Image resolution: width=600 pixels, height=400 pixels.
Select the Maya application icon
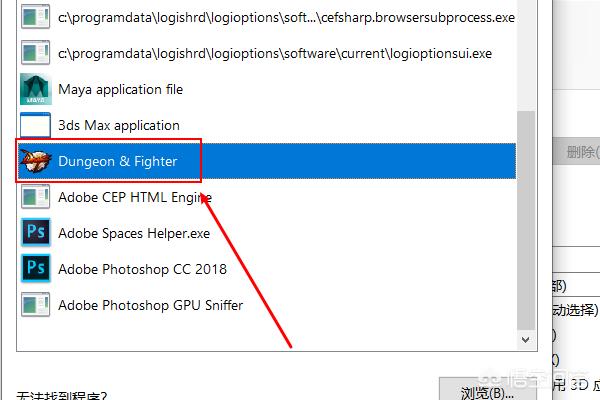click(36, 89)
